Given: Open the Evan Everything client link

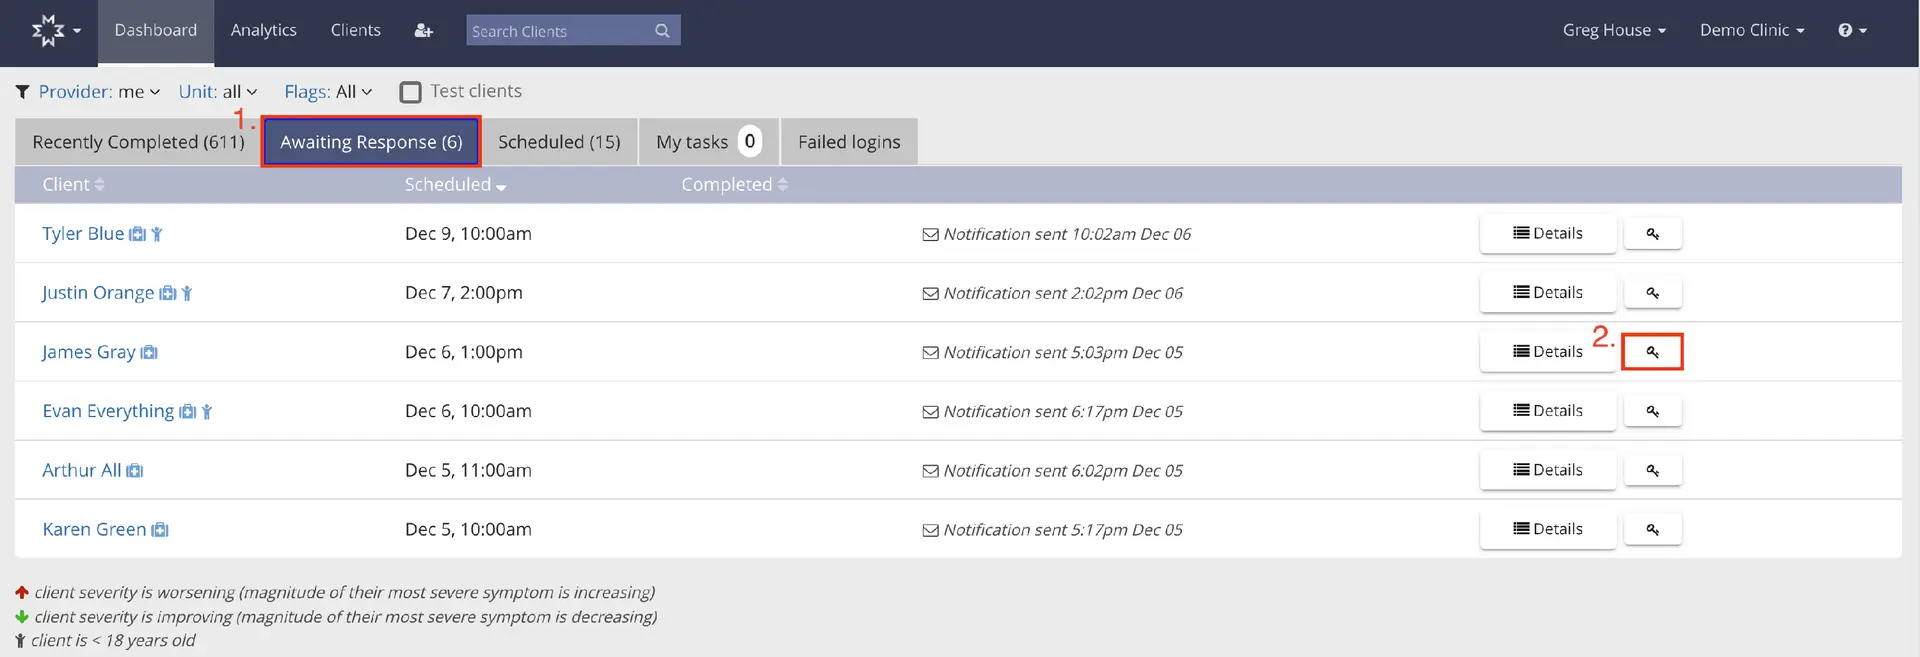Looking at the screenshot, I should [108, 411].
